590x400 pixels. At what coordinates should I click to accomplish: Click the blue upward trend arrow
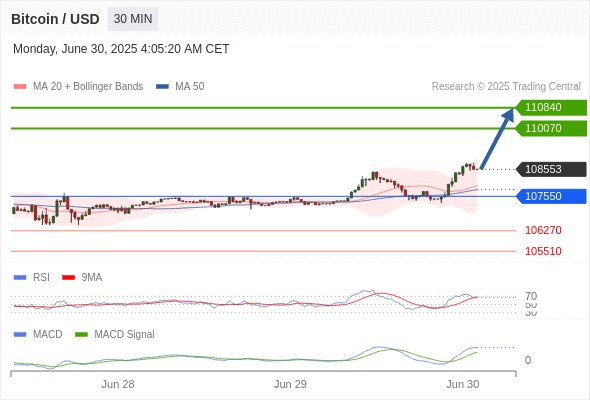click(497, 138)
